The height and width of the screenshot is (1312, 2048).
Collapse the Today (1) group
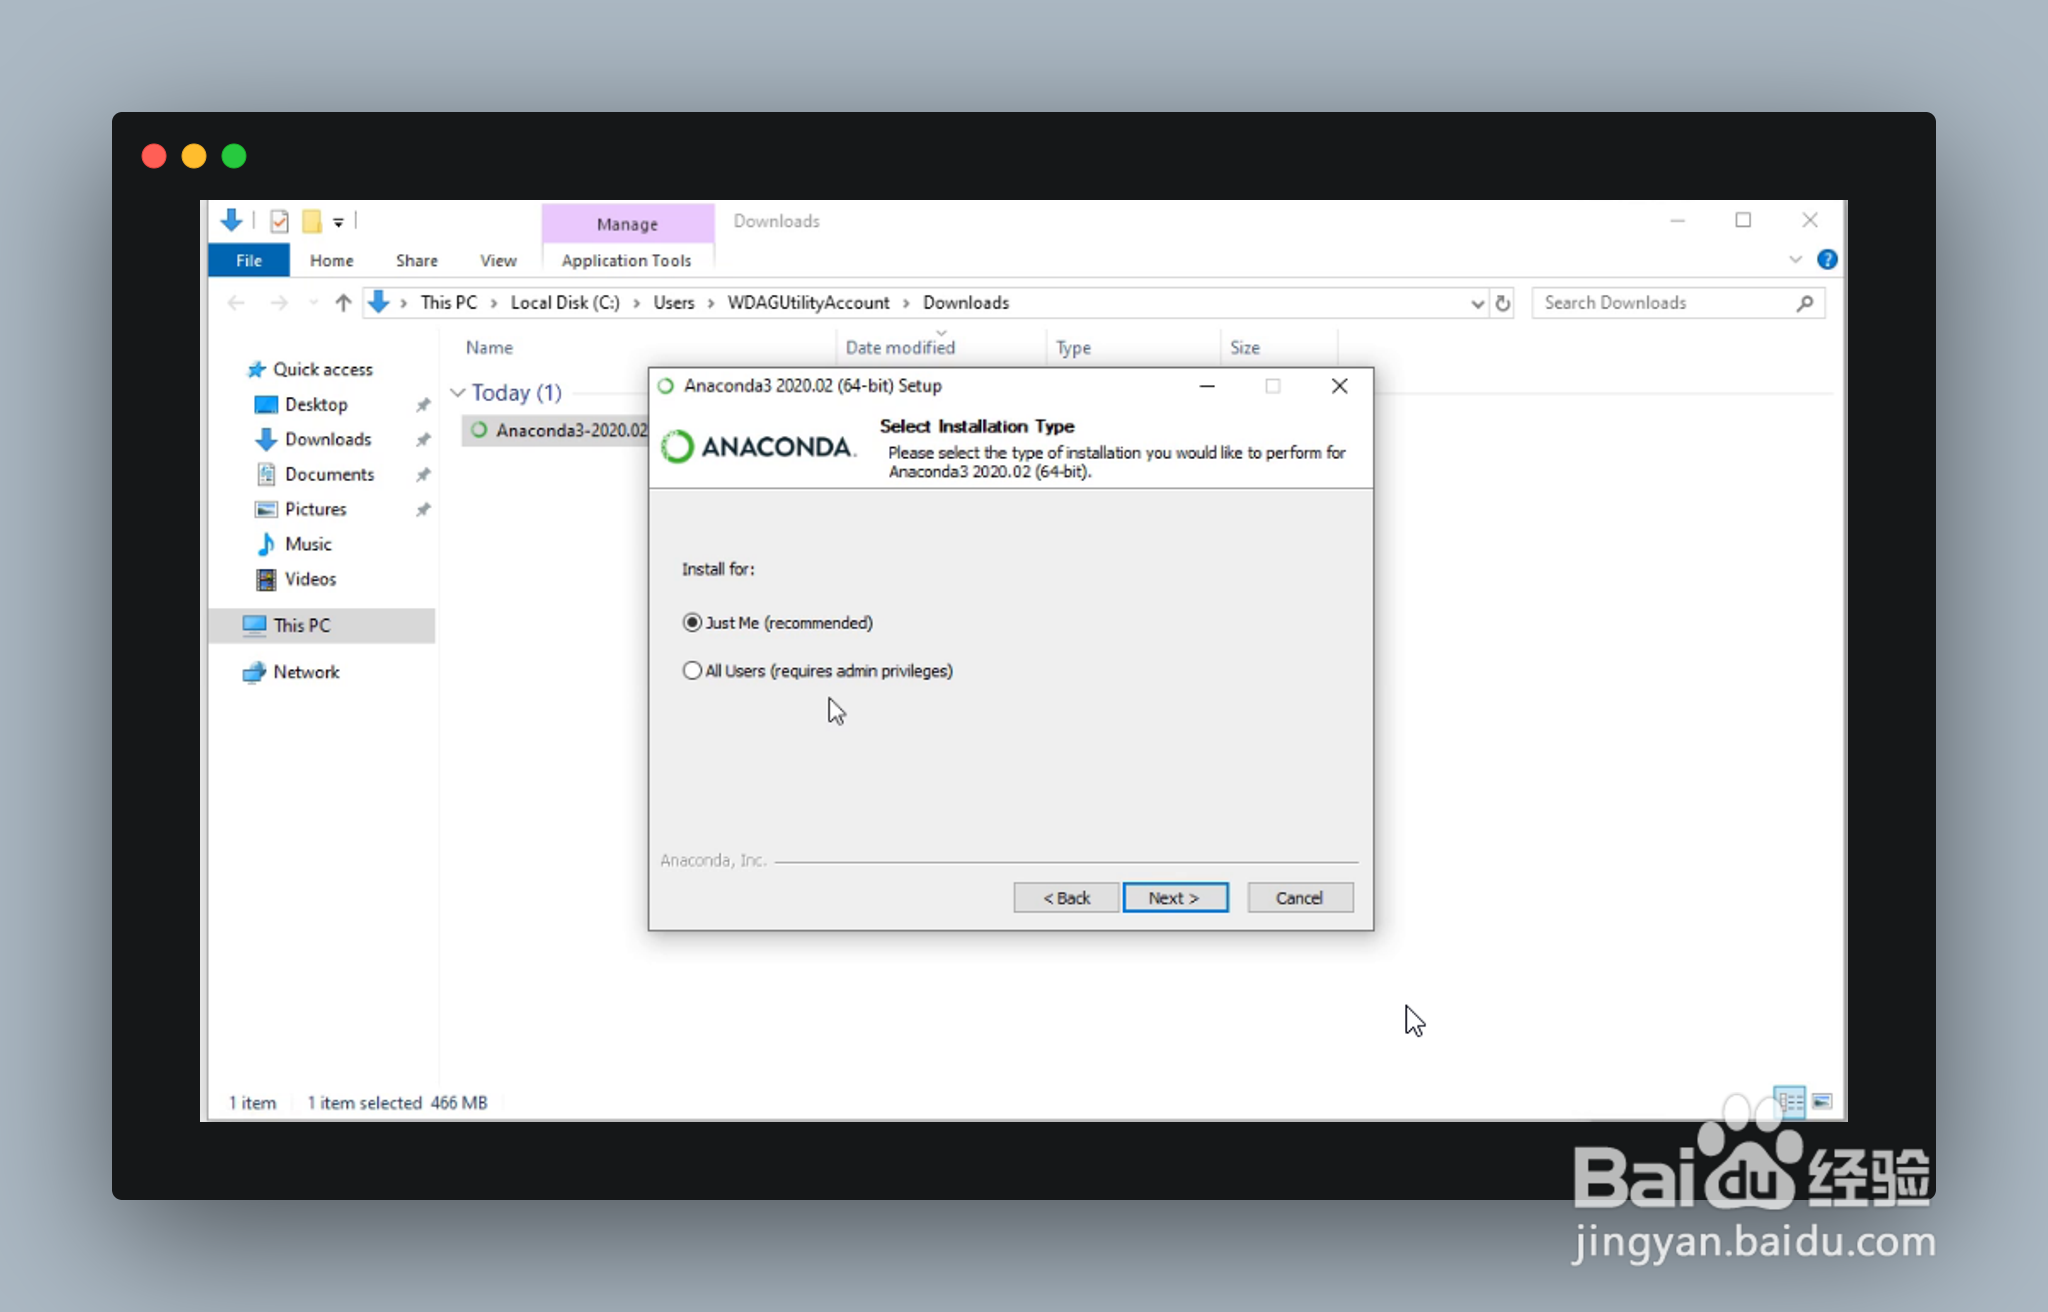[x=458, y=392]
